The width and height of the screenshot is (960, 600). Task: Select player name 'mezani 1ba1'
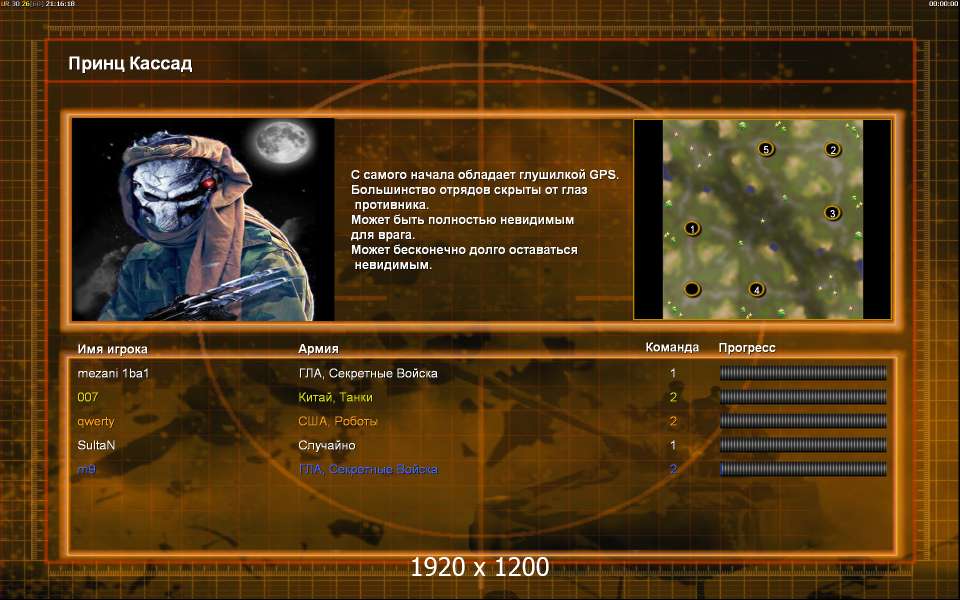tap(113, 373)
